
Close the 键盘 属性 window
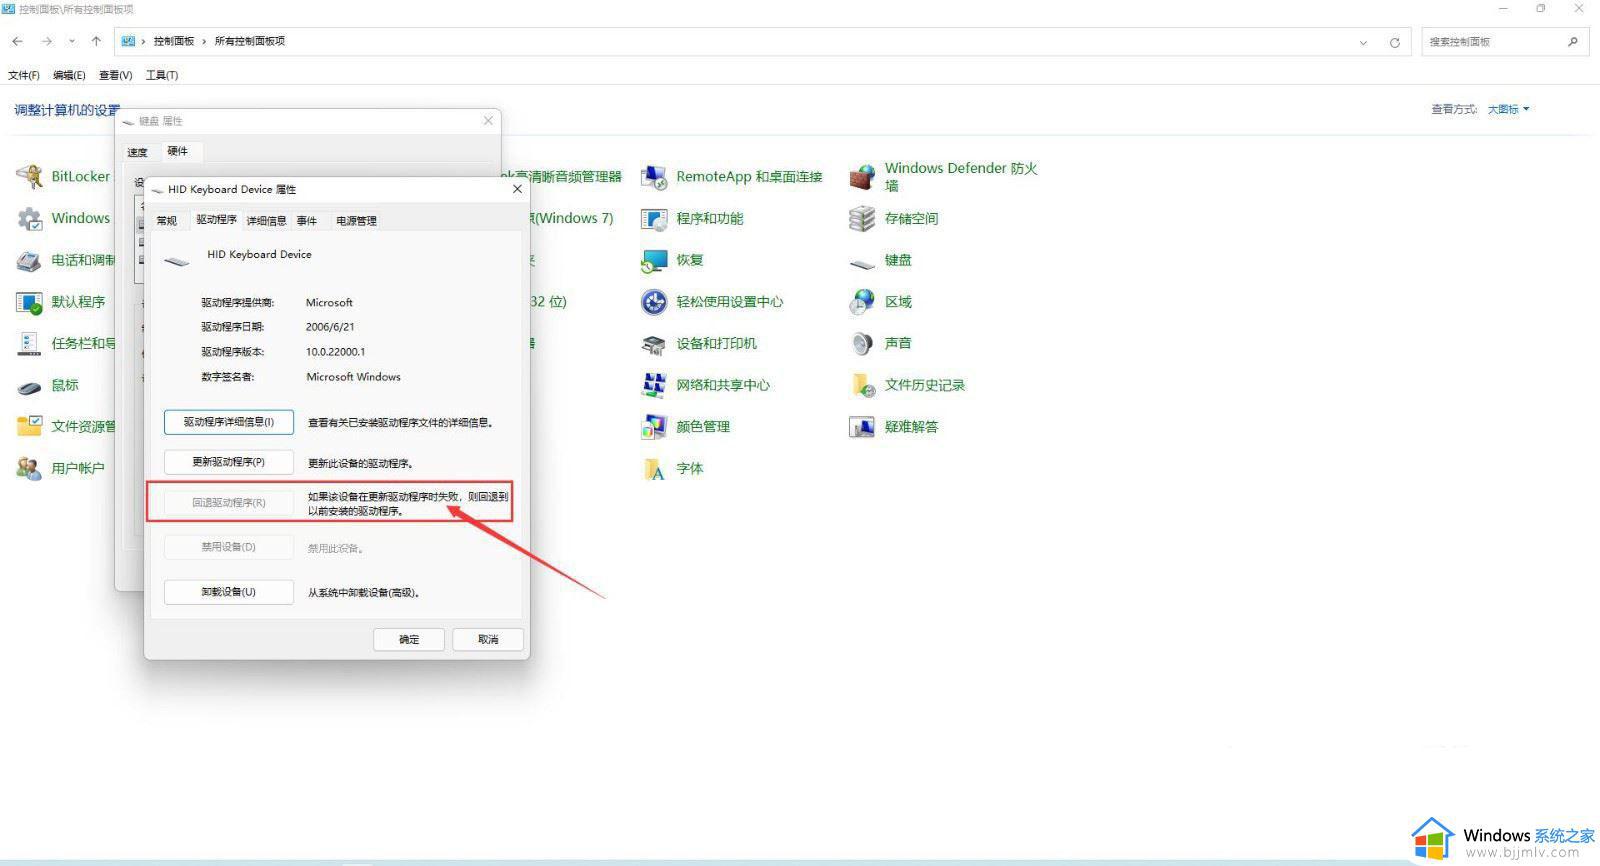[x=488, y=121]
